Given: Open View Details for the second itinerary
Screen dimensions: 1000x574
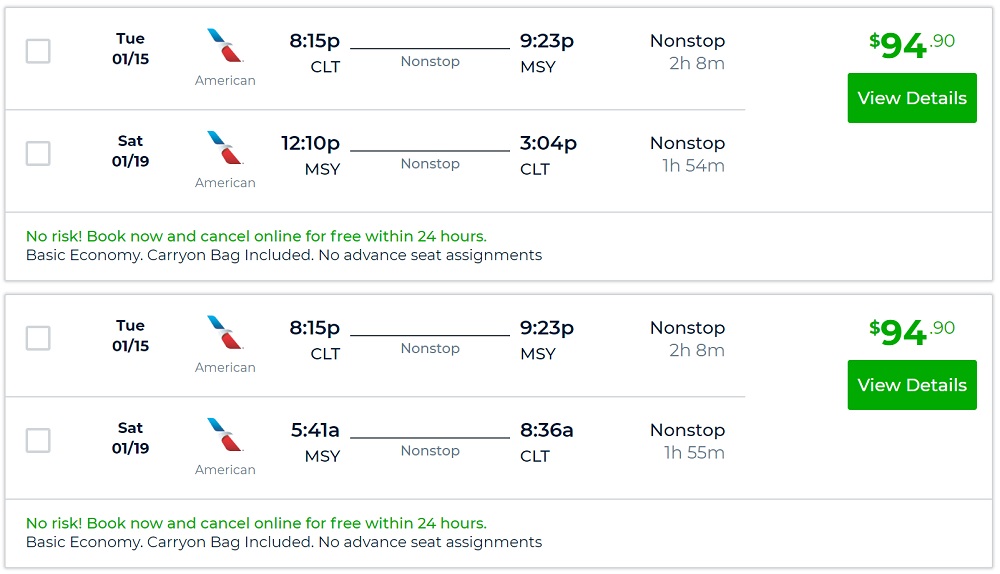Looking at the screenshot, I should [x=912, y=385].
